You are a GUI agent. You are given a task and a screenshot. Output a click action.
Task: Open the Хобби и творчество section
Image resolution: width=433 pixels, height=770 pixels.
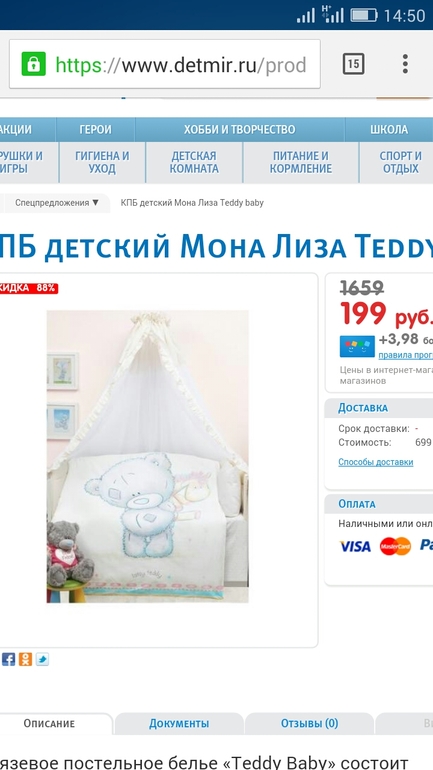click(240, 130)
